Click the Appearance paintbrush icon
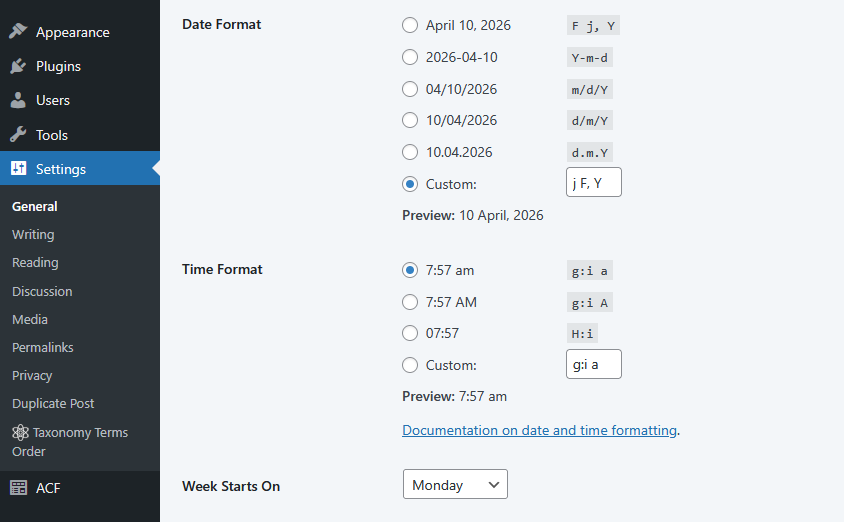The height and width of the screenshot is (522, 844). click(x=18, y=32)
